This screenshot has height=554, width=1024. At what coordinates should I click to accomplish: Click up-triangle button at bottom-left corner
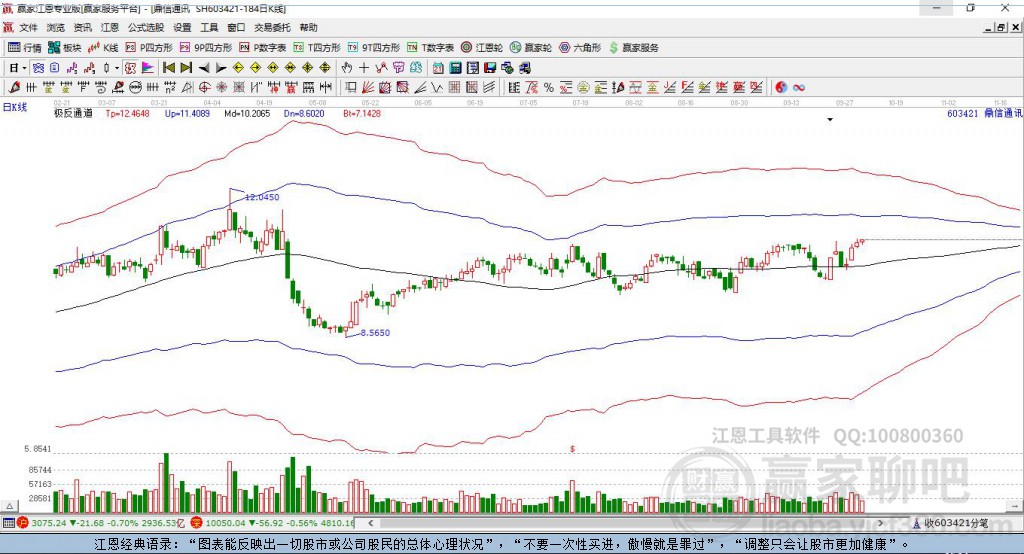(x=9, y=506)
